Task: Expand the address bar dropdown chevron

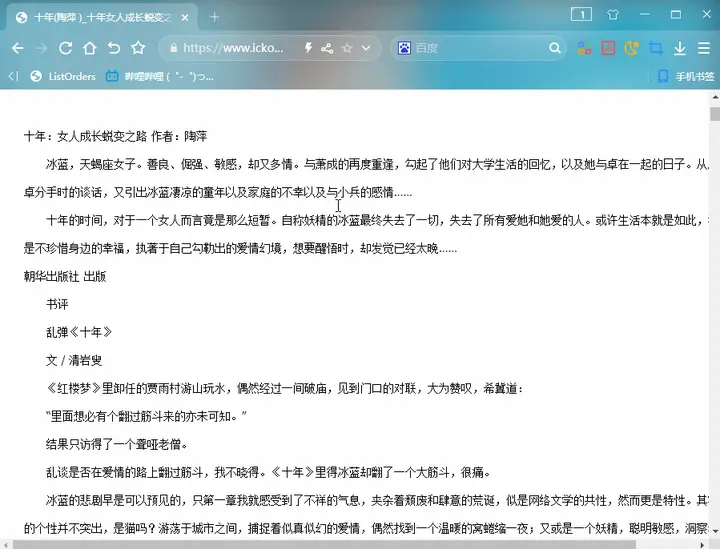Action: pyautogui.click(x=366, y=48)
